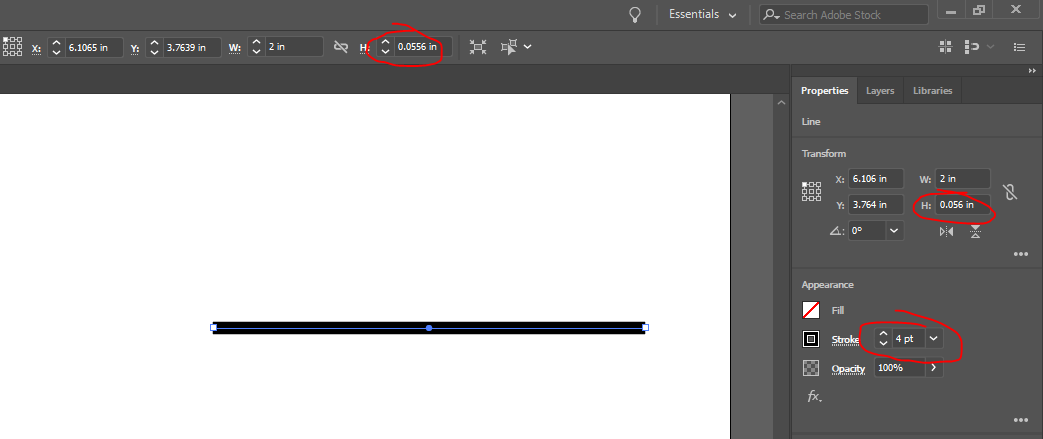Switch to the Libraries tab
Viewport: 1043px width, 439px height.
coord(932,90)
